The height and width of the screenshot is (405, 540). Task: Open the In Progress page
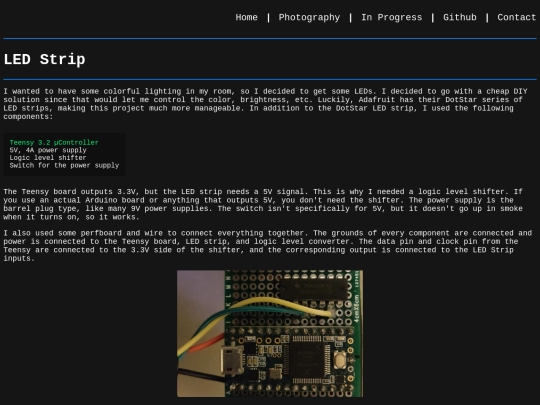(391, 17)
